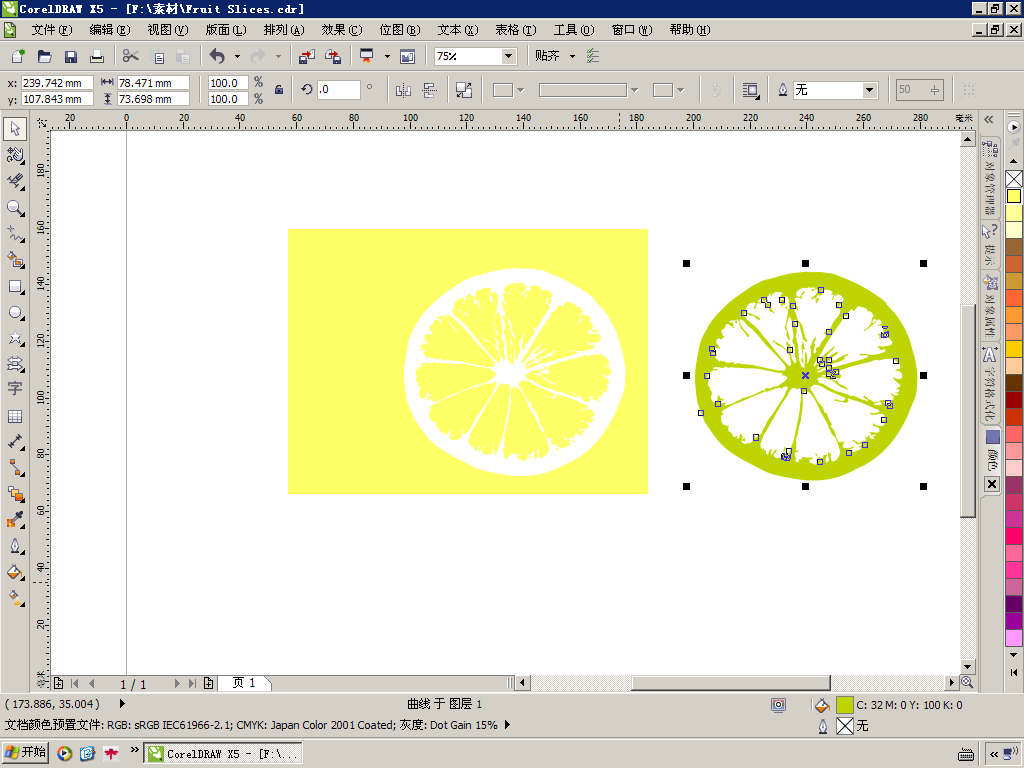Mirror selection vertically
Image resolution: width=1024 pixels, height=768 pixels.
(429, 90)
